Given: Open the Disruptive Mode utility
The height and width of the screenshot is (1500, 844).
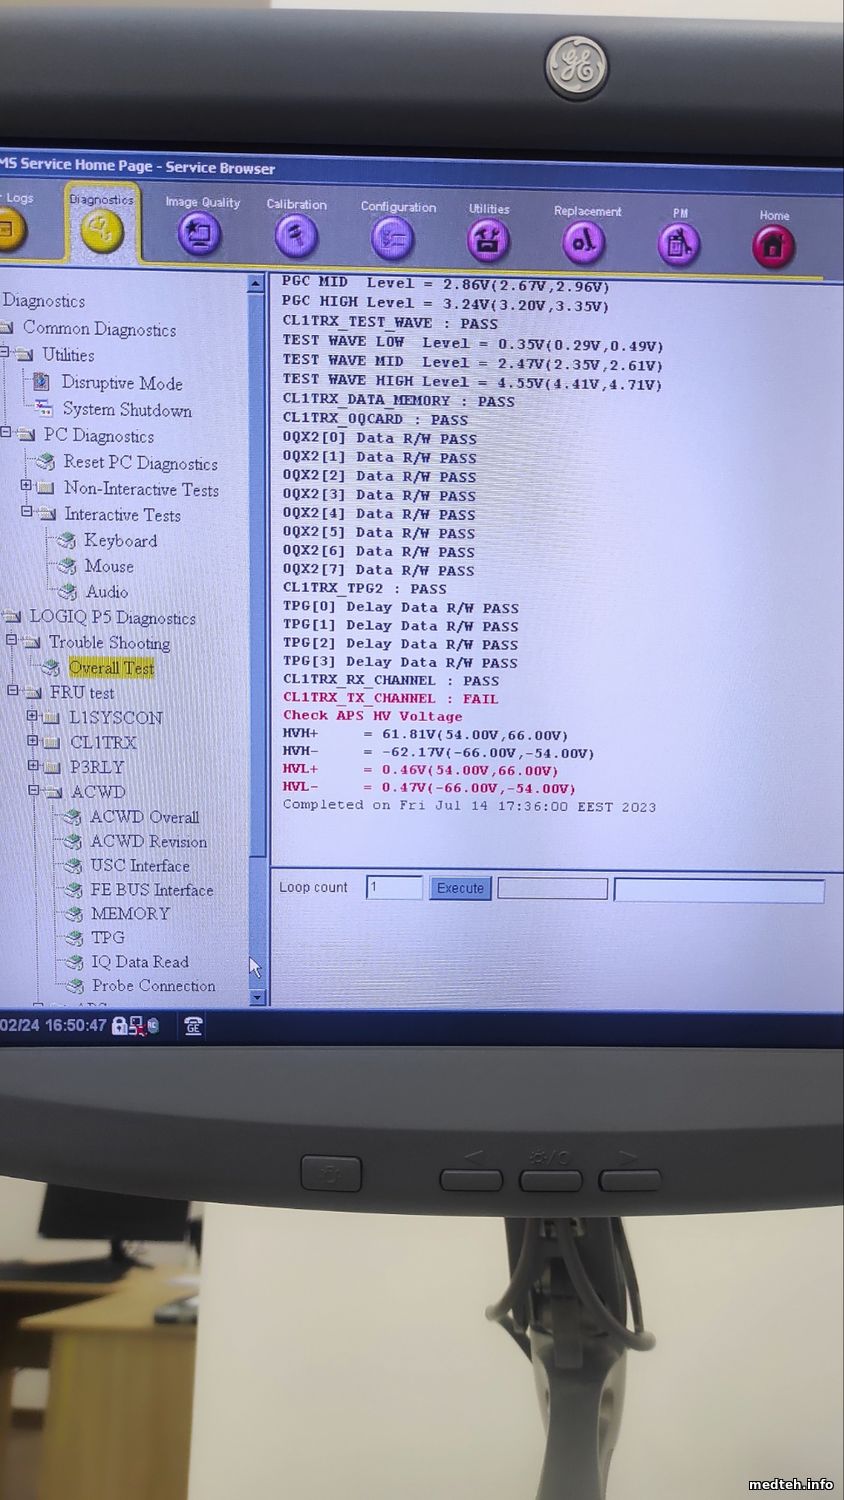Looking at the screenshot, I should click(121, 383).
